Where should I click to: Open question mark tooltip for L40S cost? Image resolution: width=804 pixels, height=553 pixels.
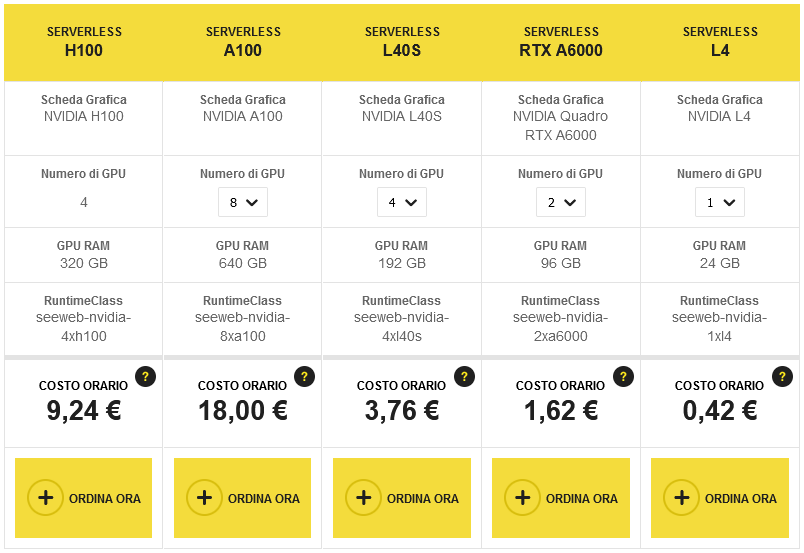click(x=464, y=377)
